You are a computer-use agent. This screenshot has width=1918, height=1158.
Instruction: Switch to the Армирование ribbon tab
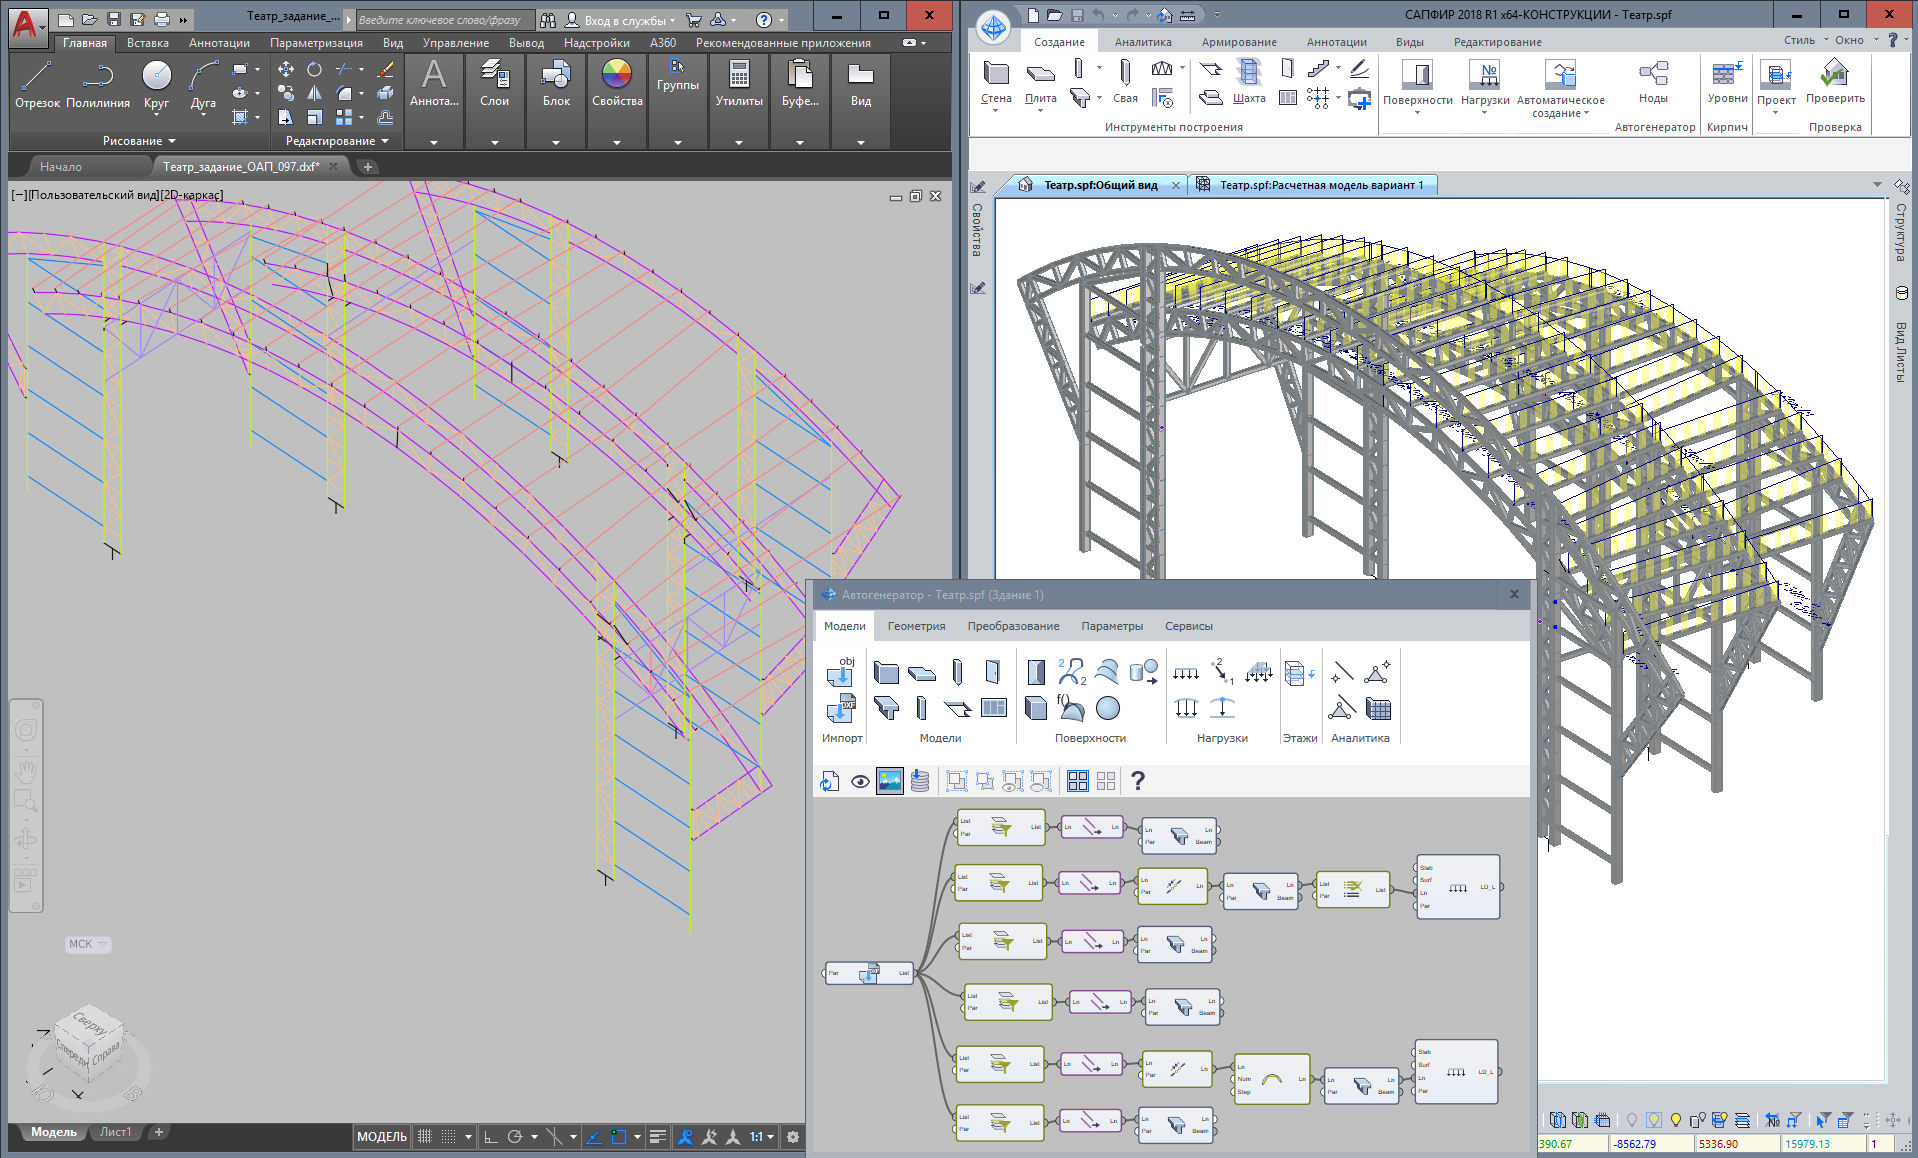[x=1238, y=42]
